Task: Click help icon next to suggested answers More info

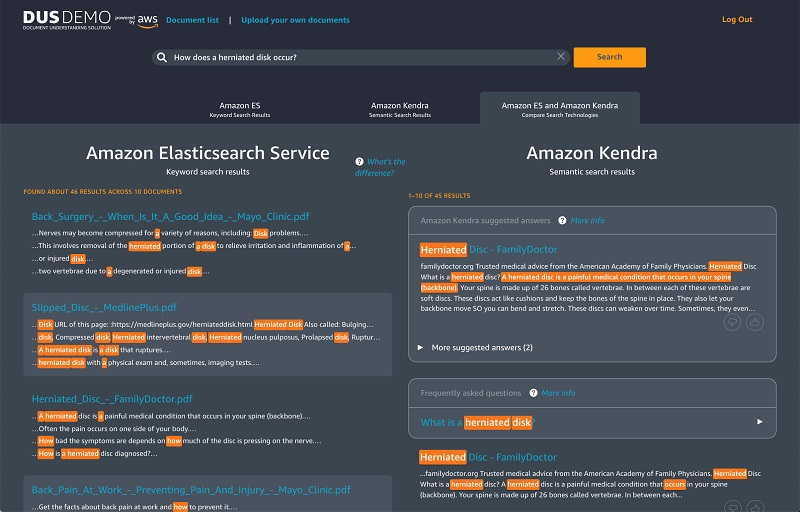Action: click(x=562, y=220)
